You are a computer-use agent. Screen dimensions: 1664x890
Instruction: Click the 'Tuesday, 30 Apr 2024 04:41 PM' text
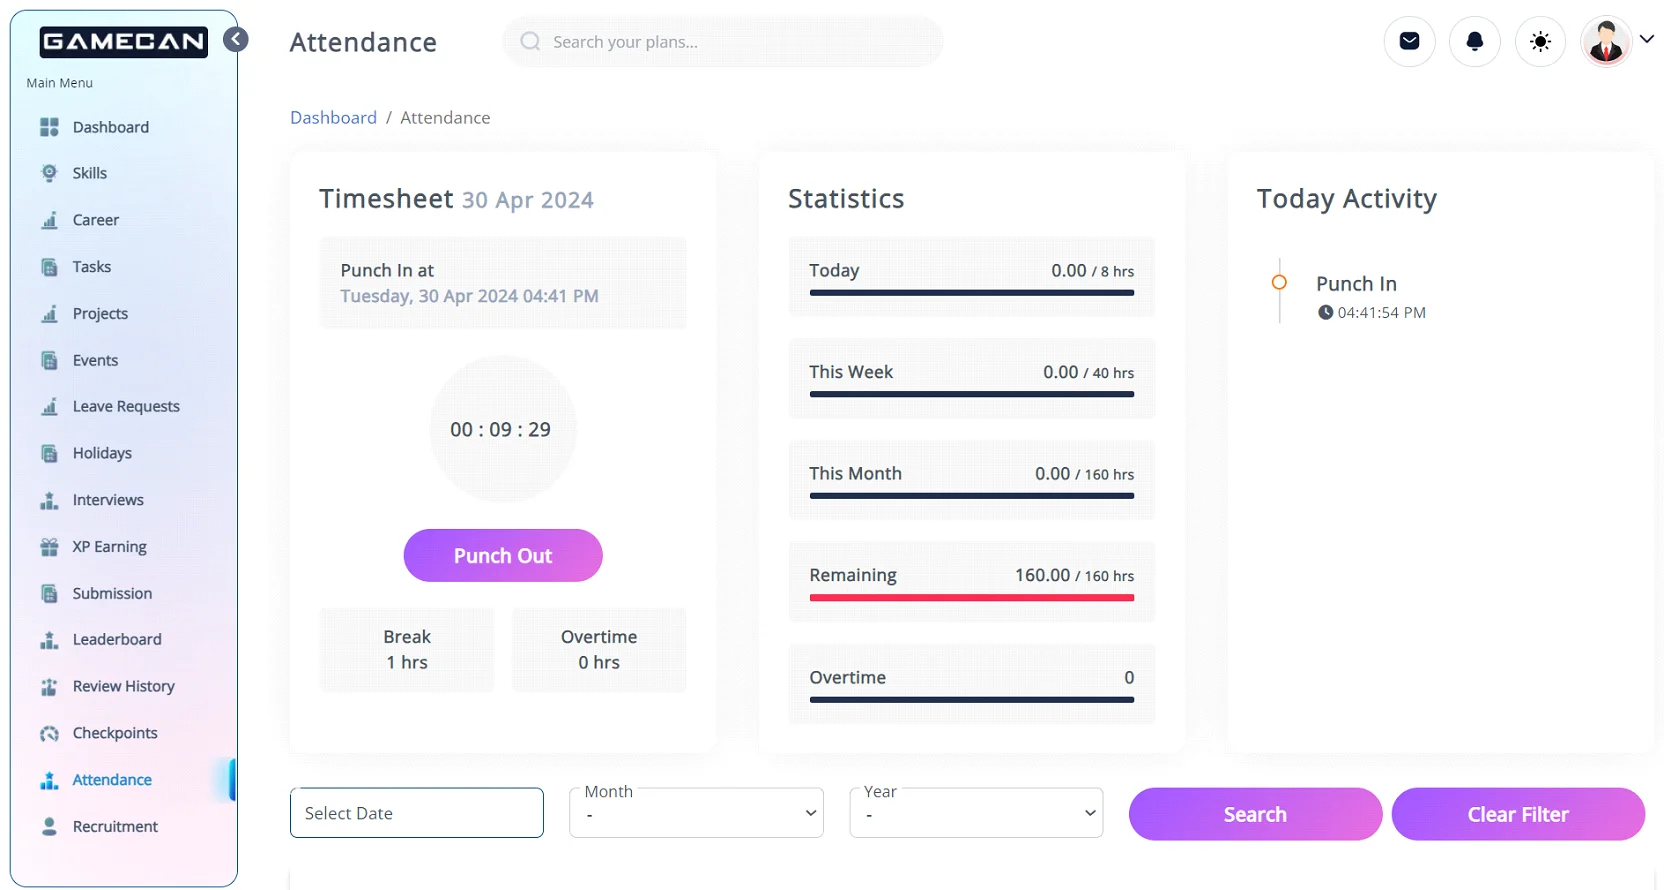pyautogui.click(x=469, y=296)
